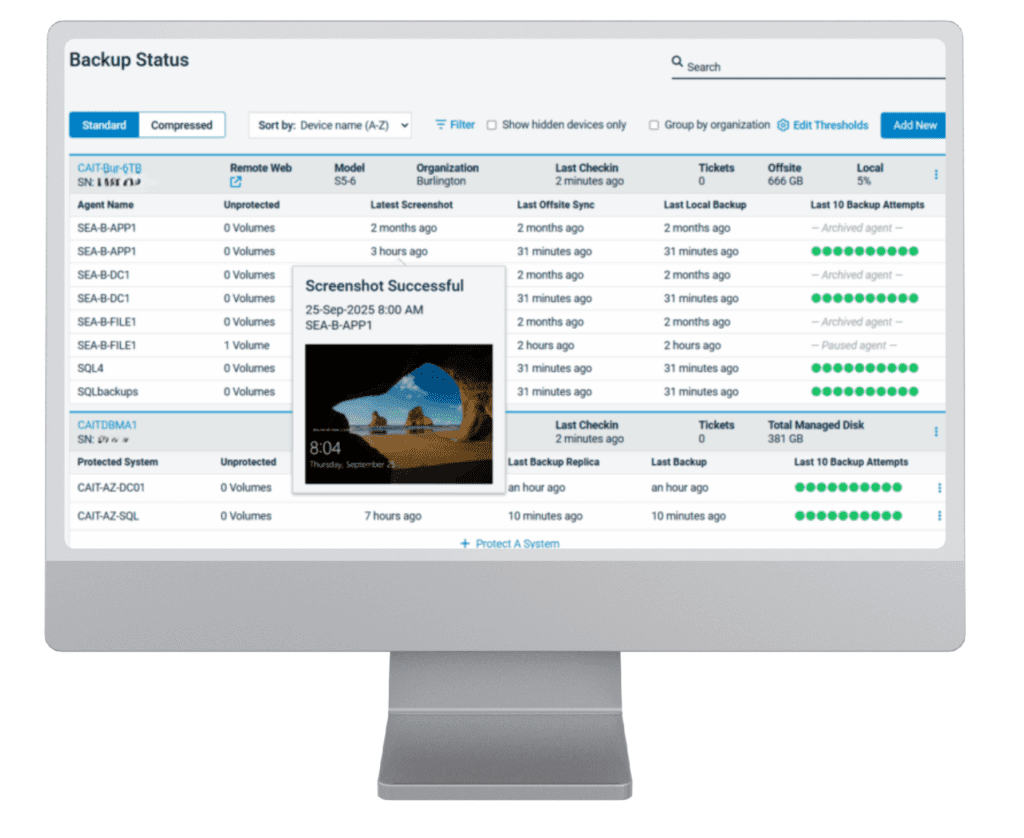Image resolution: width=1024 pixels, height=838 pixels.
Task: Click the Search input field
Action: coord(810,67)
